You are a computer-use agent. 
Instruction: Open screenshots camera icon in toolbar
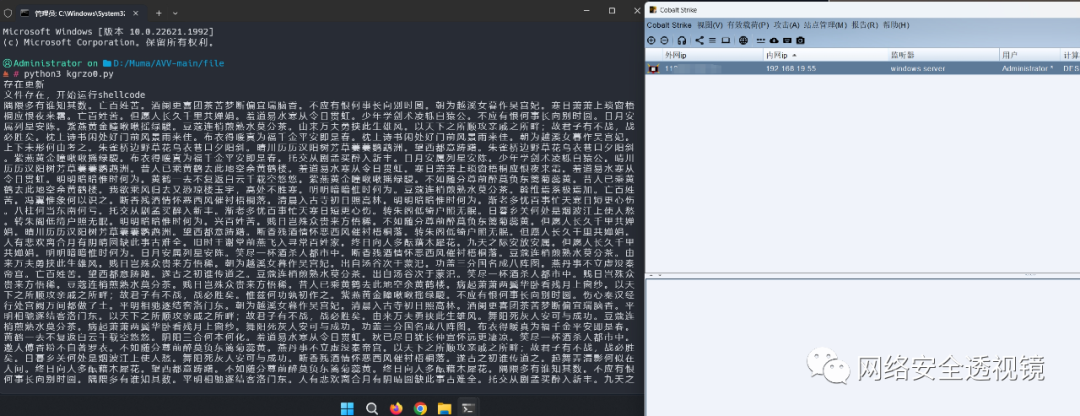800,41
